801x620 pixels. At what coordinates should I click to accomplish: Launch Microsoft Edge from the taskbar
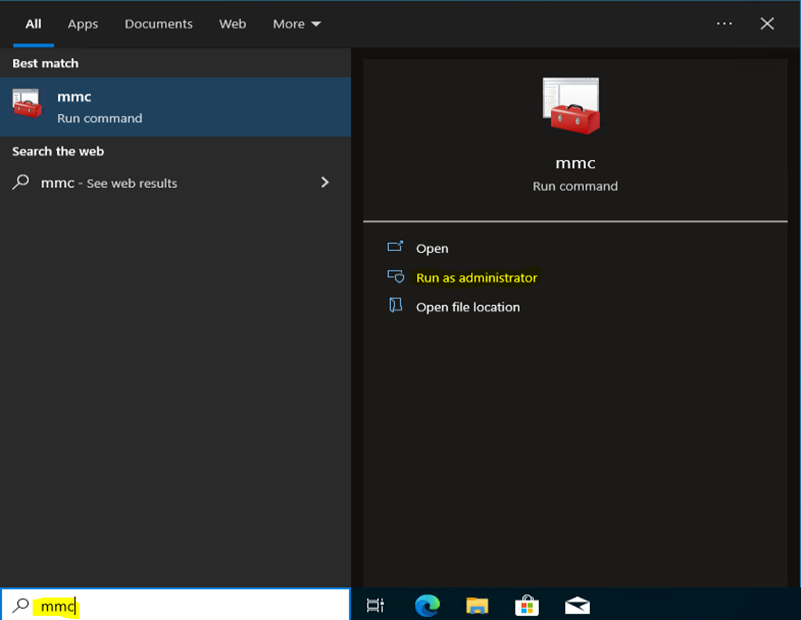427,605
